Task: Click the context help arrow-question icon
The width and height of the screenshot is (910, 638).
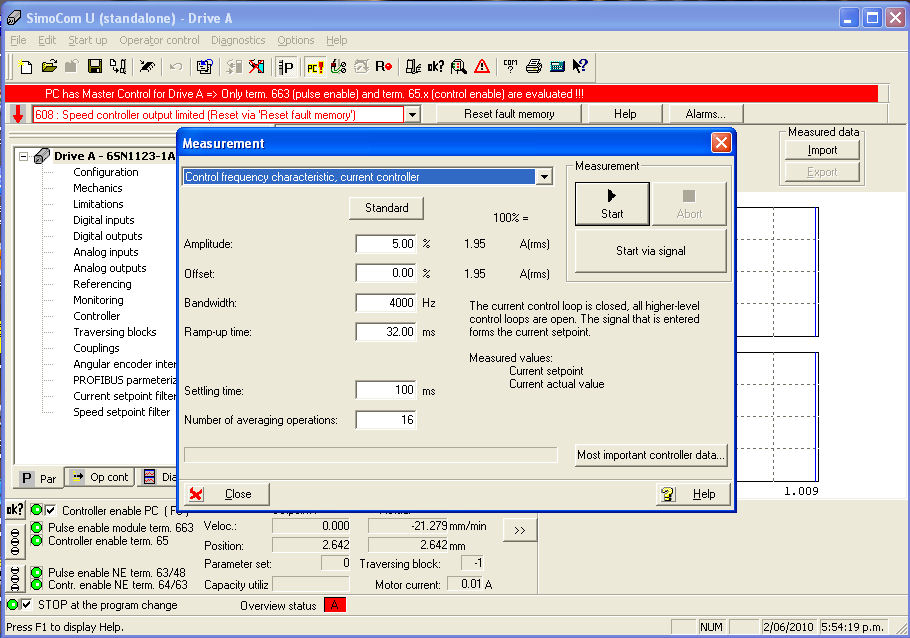Action: [581, 67]
